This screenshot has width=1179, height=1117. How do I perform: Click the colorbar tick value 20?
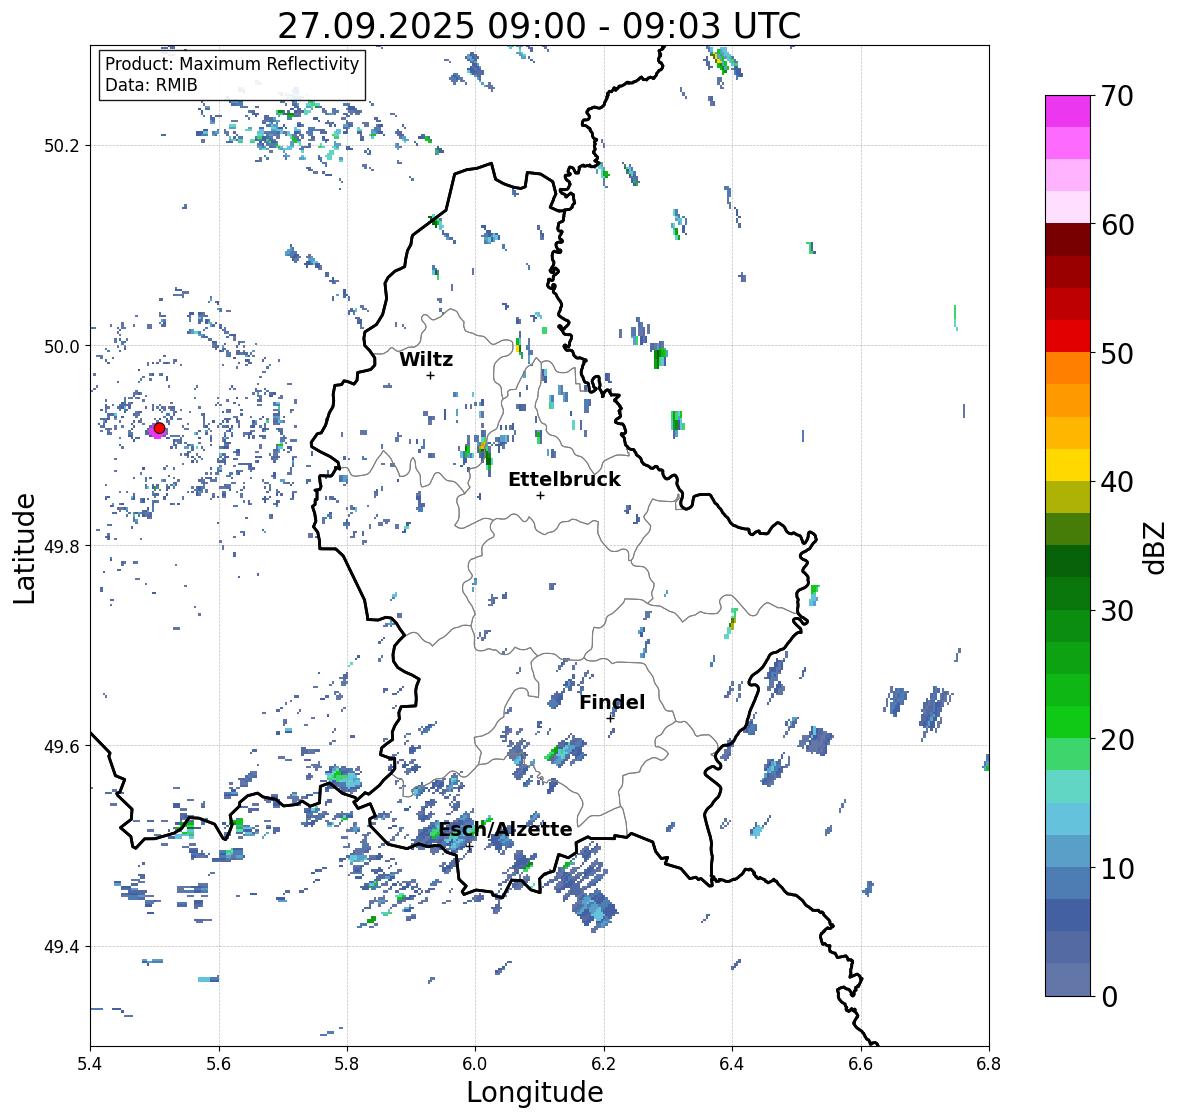click(x=1117, y=740)
